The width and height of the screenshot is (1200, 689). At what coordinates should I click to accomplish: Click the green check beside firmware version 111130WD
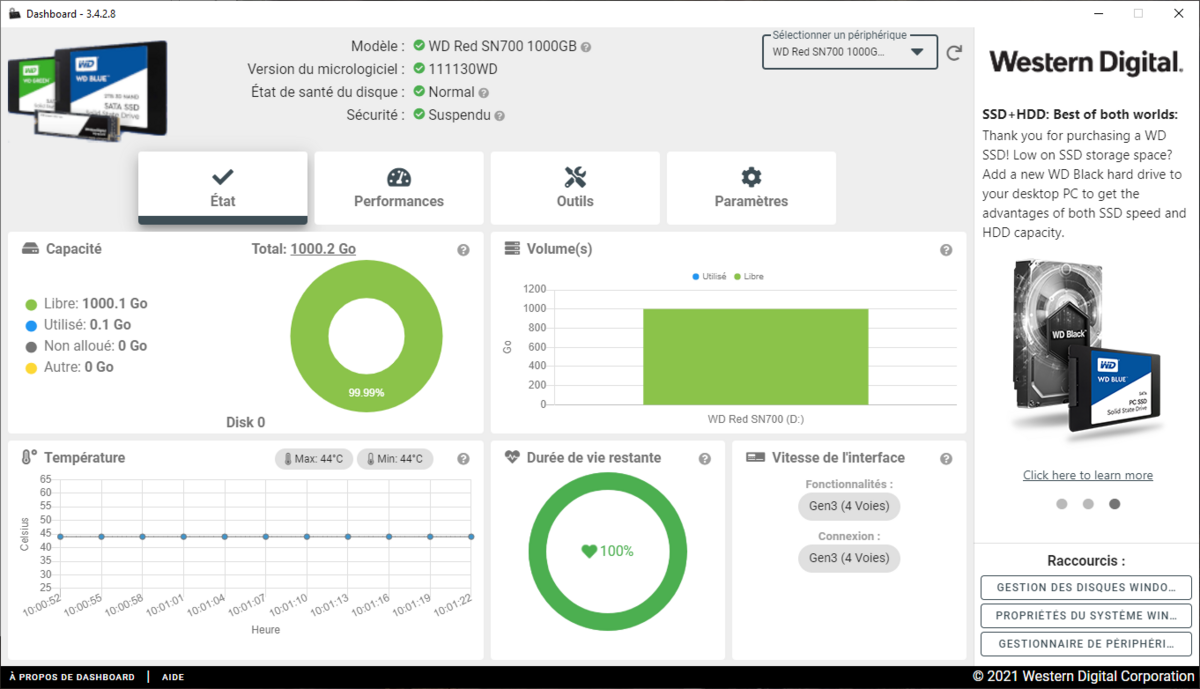419,69
